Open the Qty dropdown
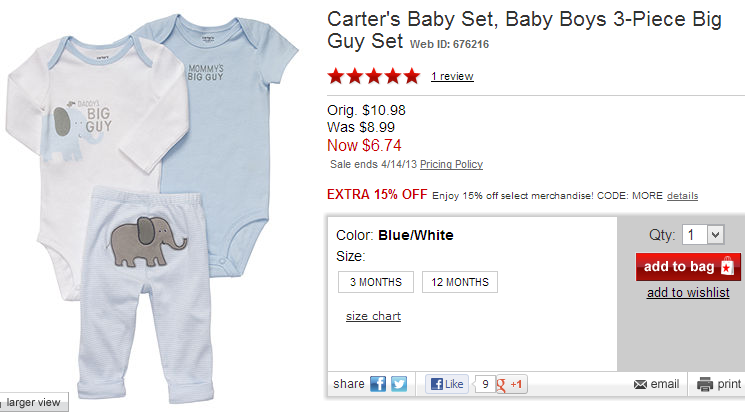 [702, 234]
